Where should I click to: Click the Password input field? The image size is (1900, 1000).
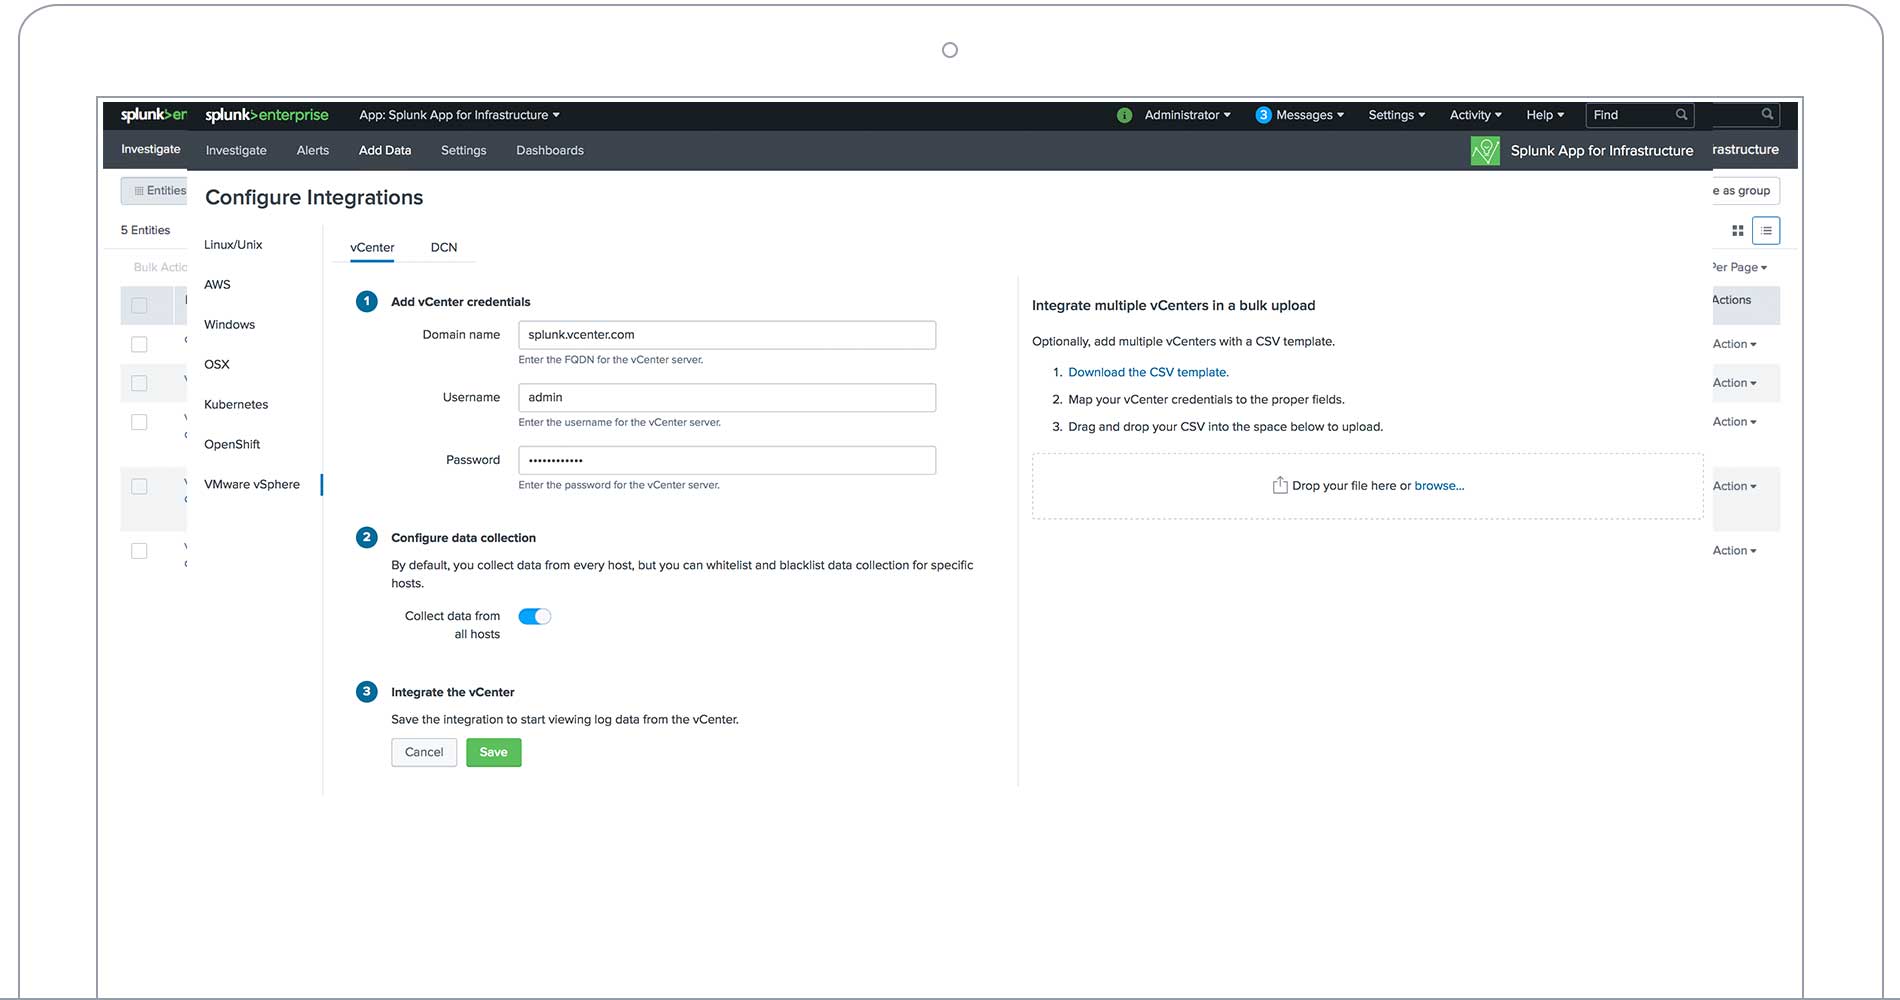(x=727, y=460)
